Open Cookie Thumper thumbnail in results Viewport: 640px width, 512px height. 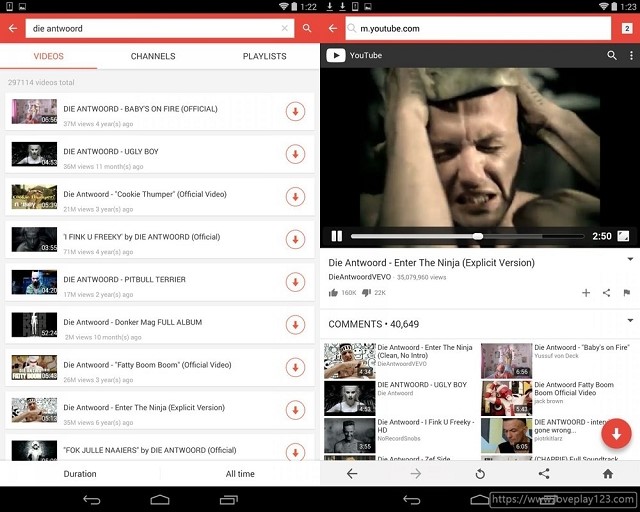tap(34, 197)
